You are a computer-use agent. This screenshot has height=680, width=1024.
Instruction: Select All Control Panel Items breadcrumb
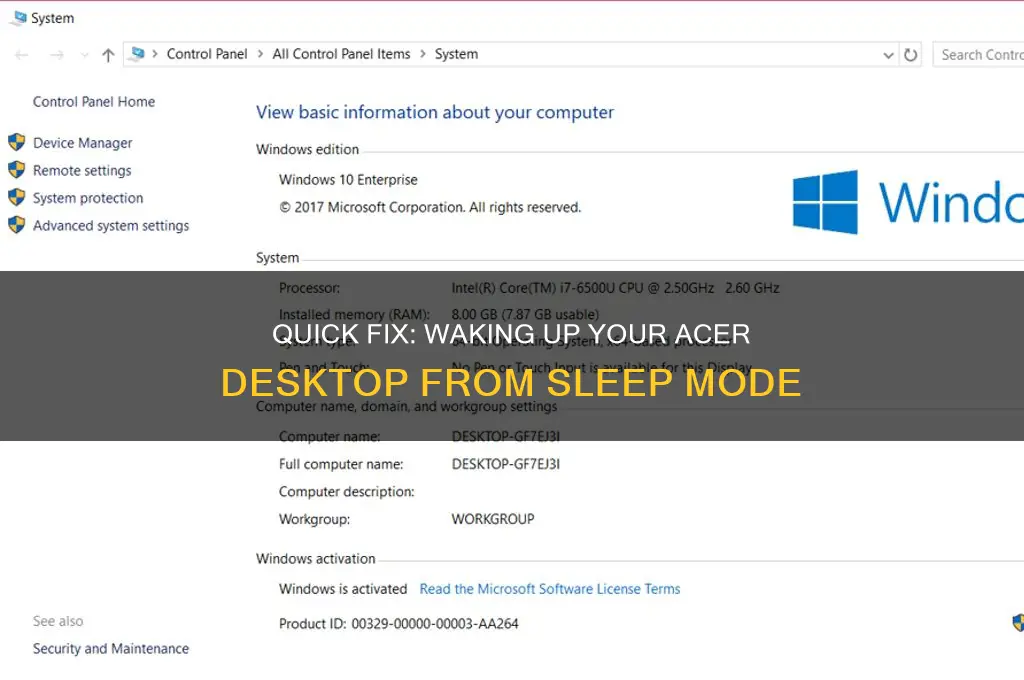pyautogui.click(x=342, y=54)
